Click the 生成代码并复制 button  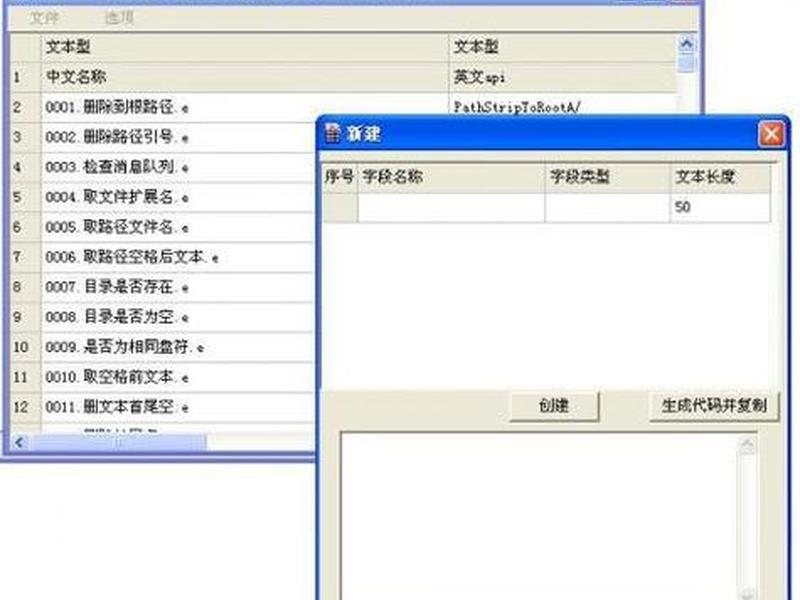[714, 406]
